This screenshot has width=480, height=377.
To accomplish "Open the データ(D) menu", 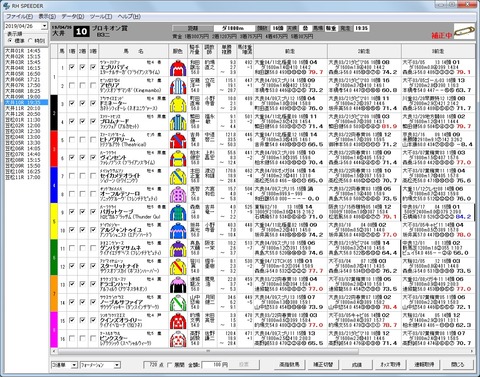I will click(73, 16).
